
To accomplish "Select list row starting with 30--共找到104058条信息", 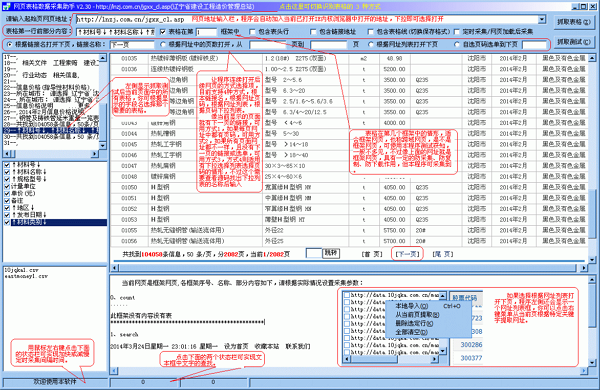I will tap(51, 137).
